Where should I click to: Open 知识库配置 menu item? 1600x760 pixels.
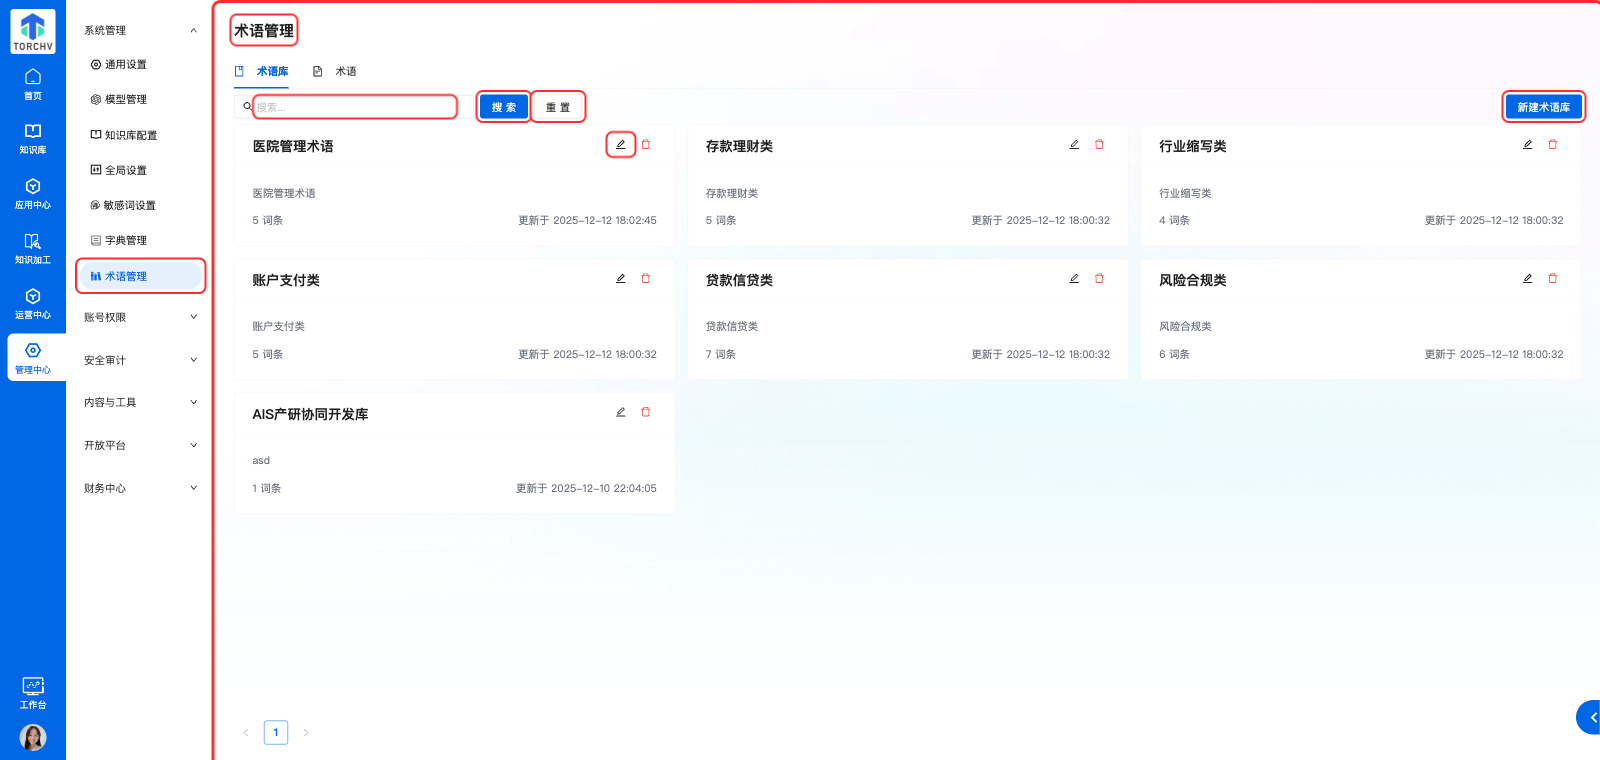(x=140, y=135)
